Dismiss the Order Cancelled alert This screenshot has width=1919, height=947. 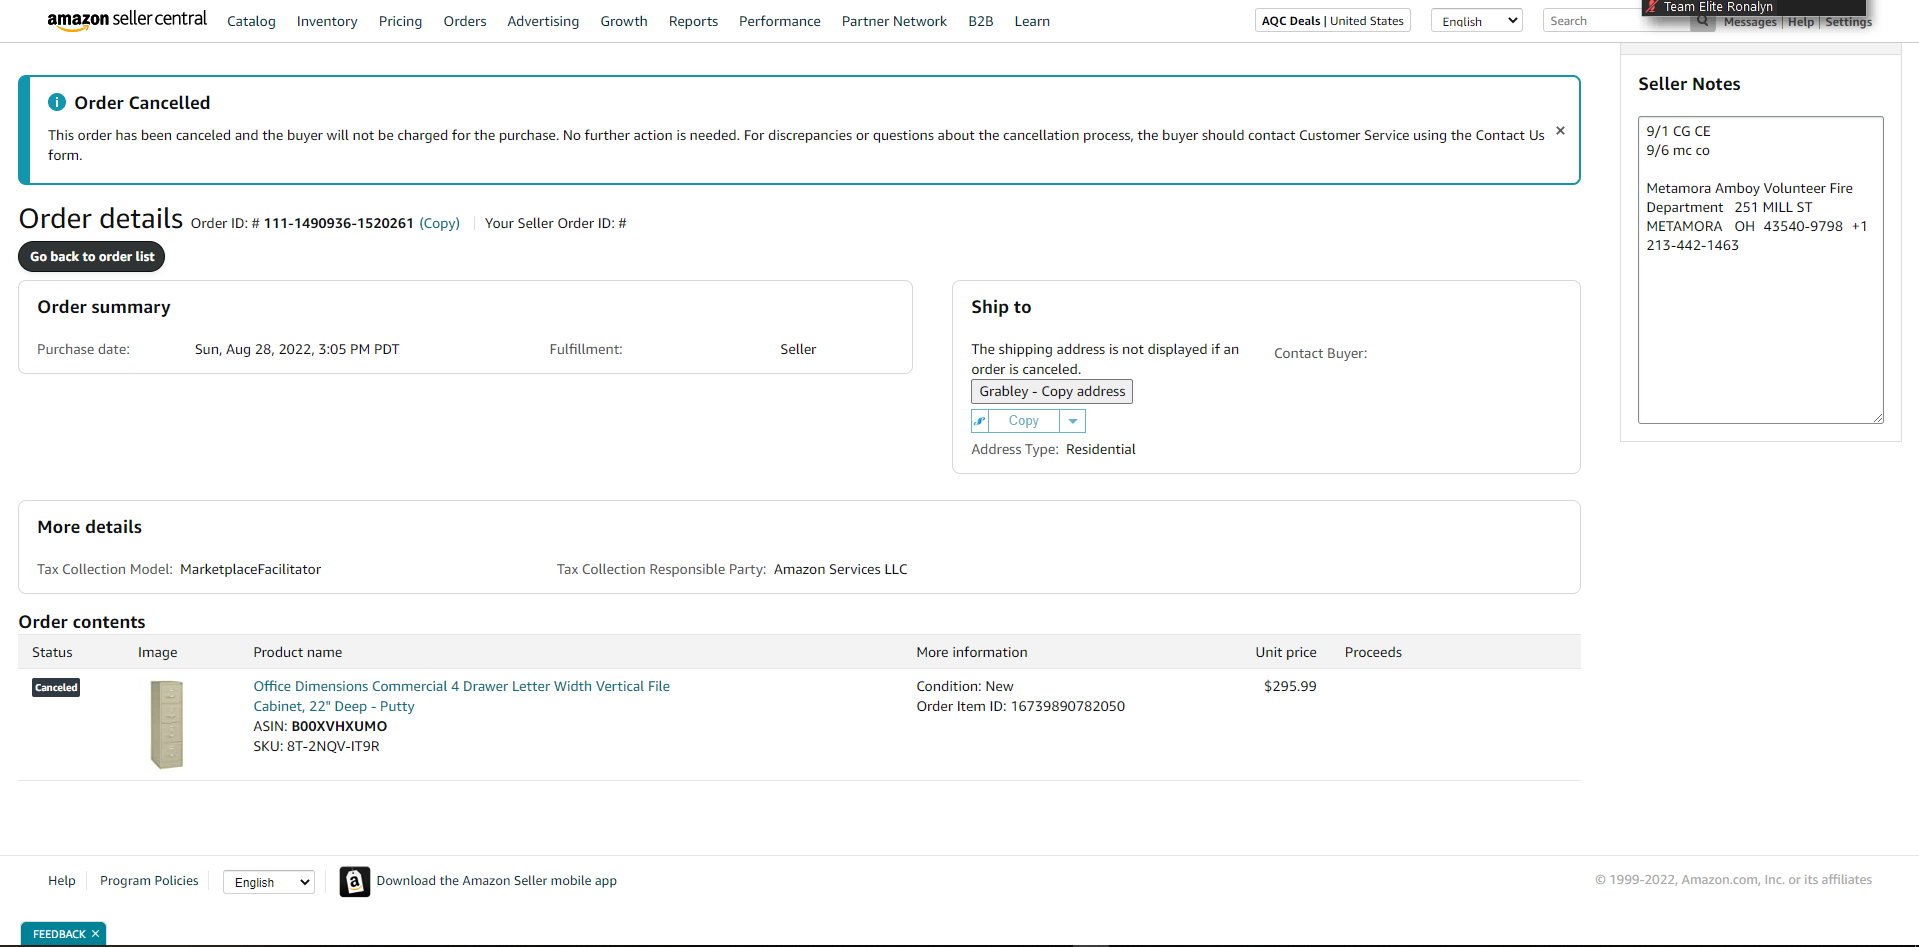[x=1560, y=131]
